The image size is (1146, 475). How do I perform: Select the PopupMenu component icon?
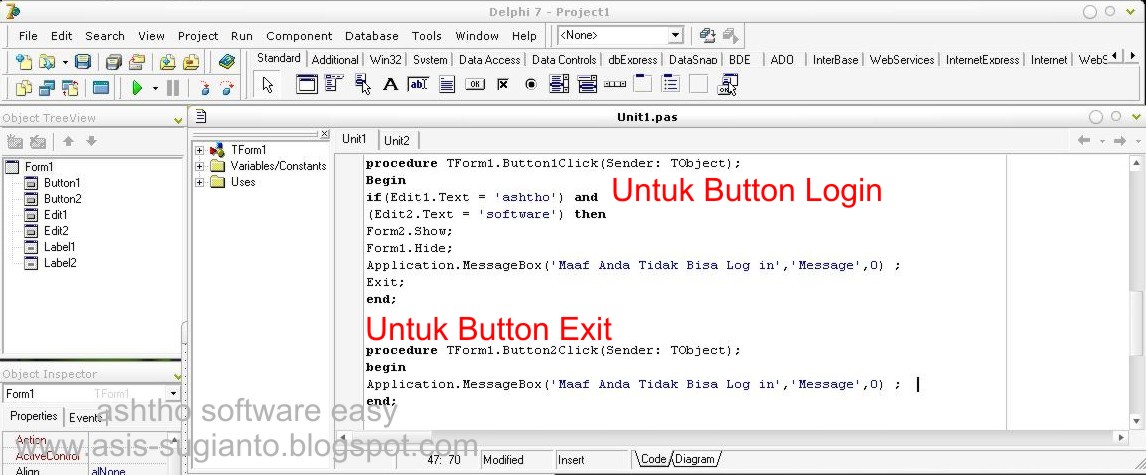(x=362, y=84)
